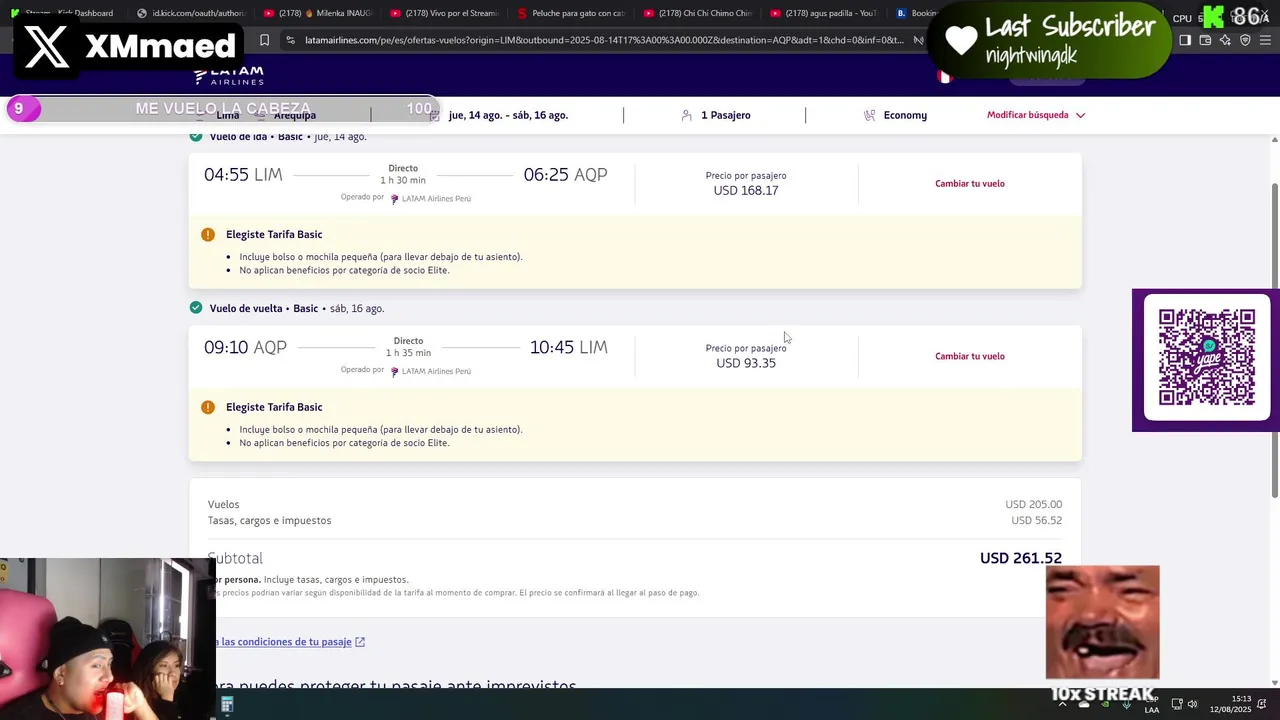Open the browser wallet icon
The width and height of the screenshot is (1280, 720).
[1205, 40]
